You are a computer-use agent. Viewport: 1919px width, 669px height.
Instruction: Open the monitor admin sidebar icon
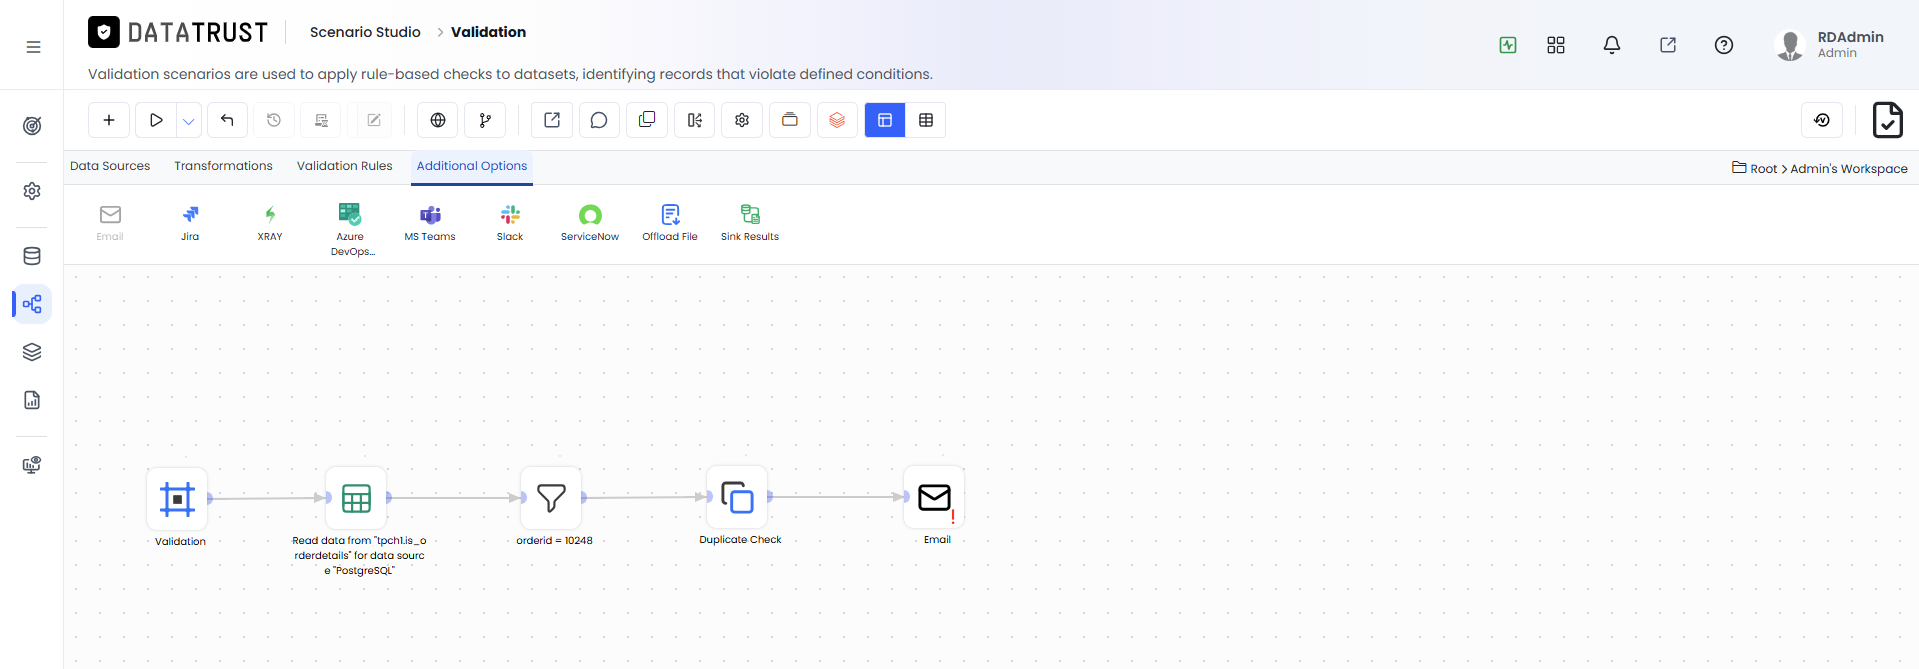point(32,465)
